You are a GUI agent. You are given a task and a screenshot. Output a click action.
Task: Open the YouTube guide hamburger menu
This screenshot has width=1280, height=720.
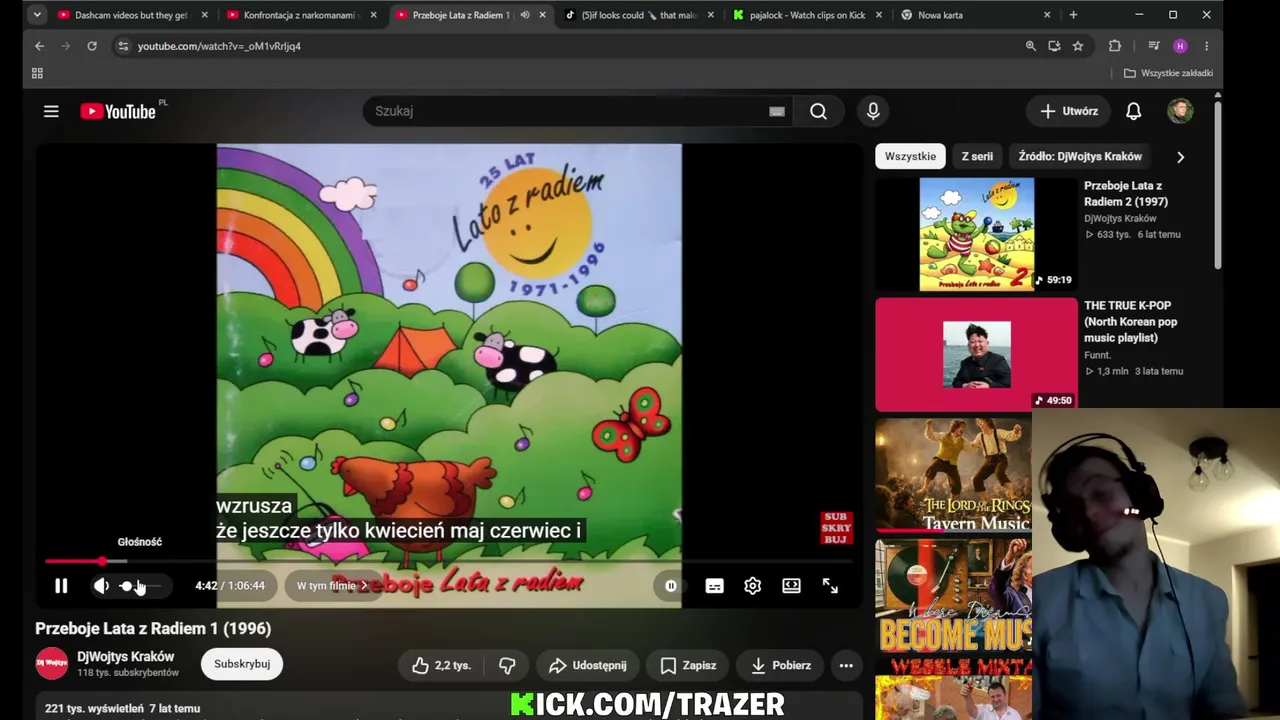point(51,111)
